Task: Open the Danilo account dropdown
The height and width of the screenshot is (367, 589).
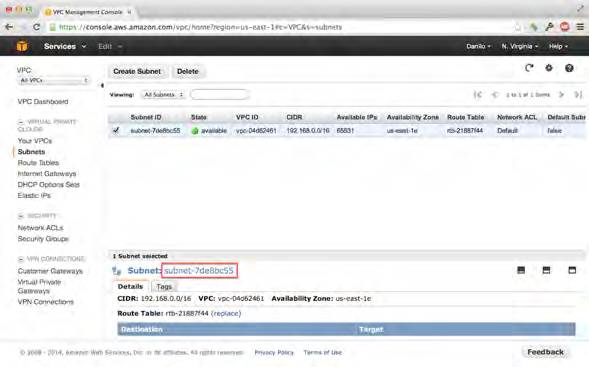Action: [x=478, y=46]
